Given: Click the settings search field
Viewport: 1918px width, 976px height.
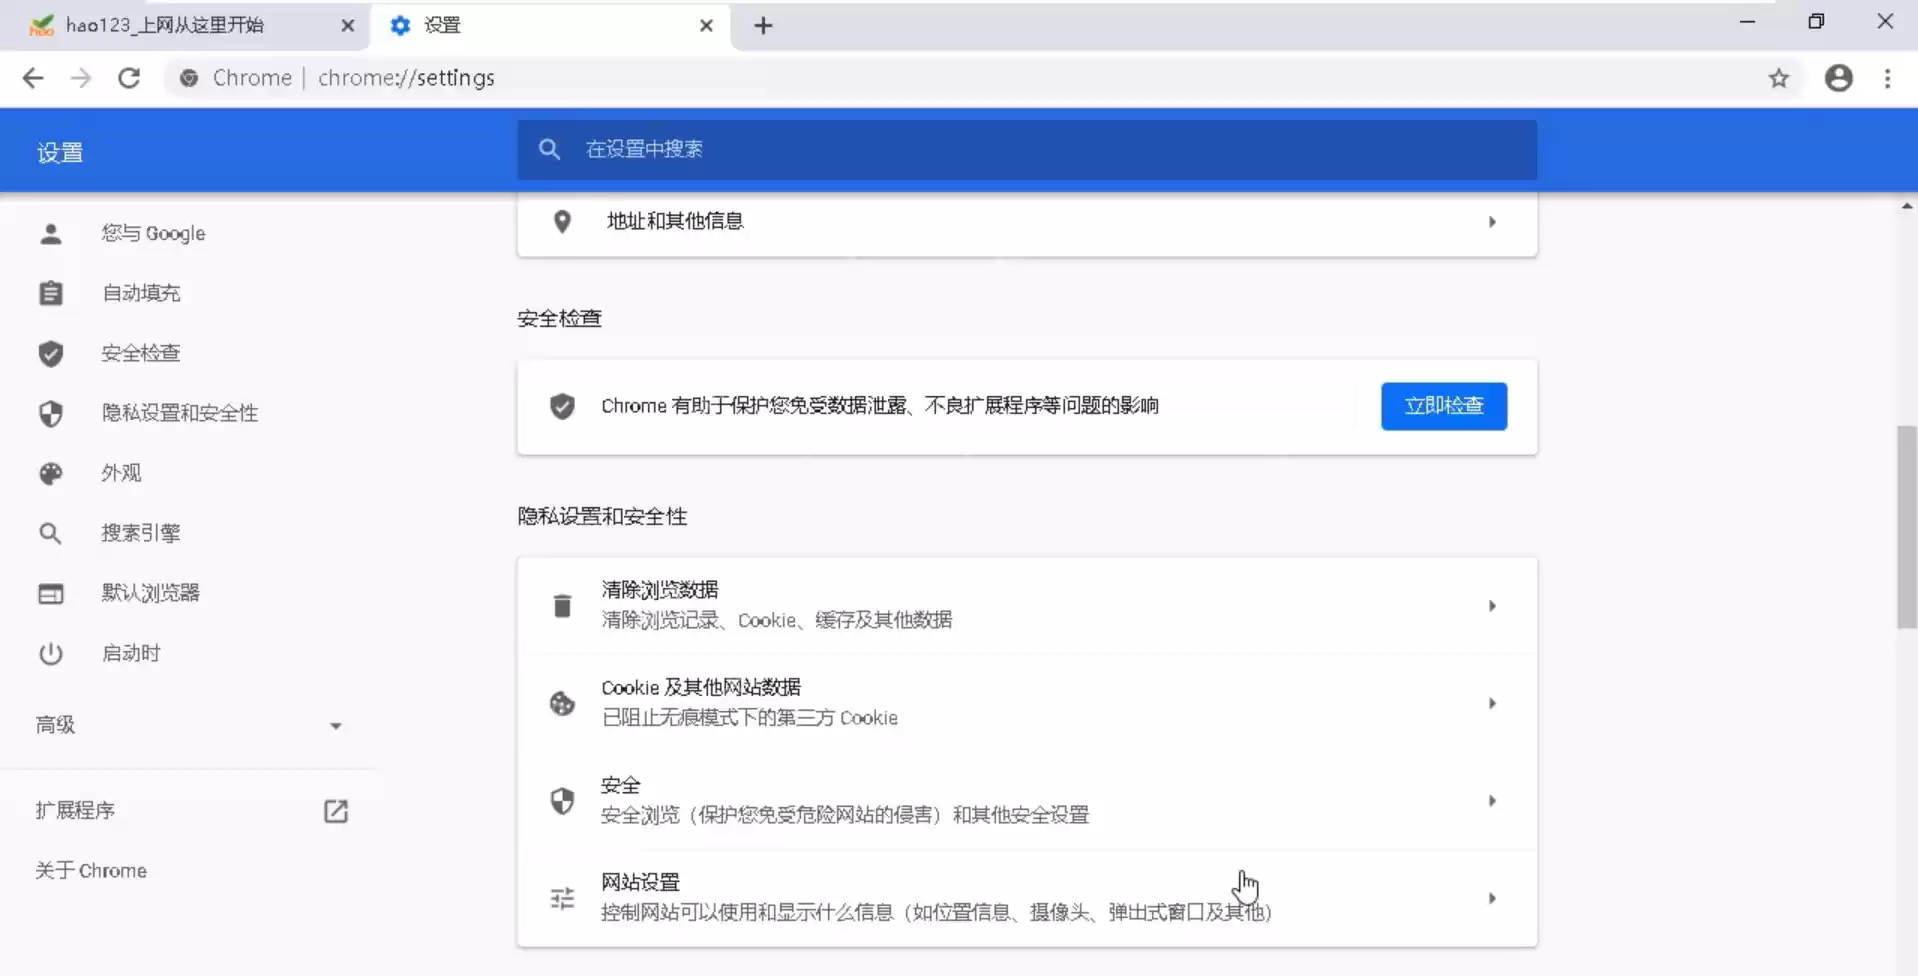Looking at the screenshot, I should click(1000, 149).
